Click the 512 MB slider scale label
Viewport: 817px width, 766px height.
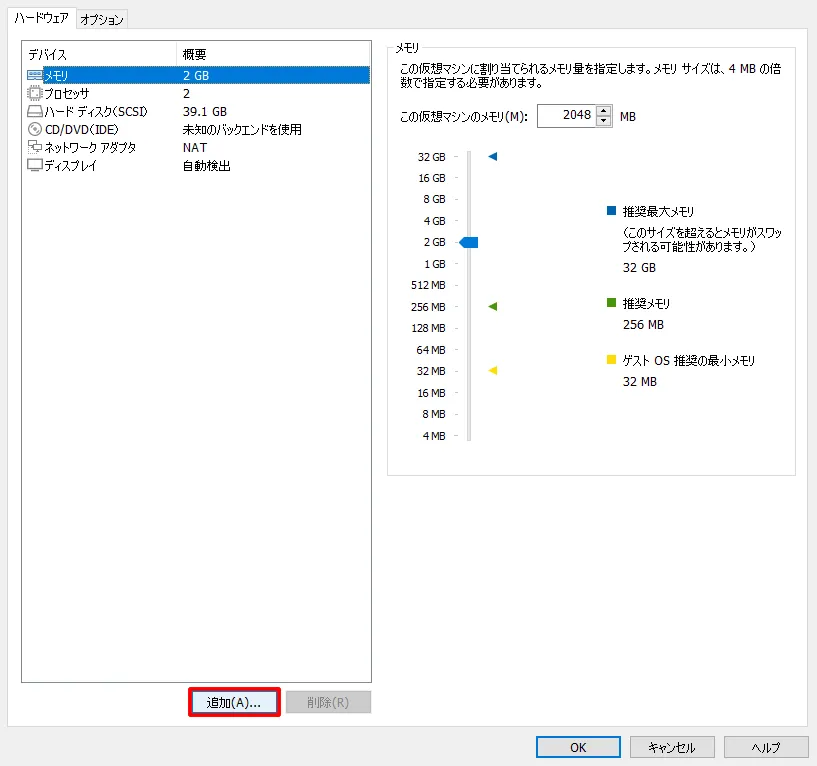428,285
